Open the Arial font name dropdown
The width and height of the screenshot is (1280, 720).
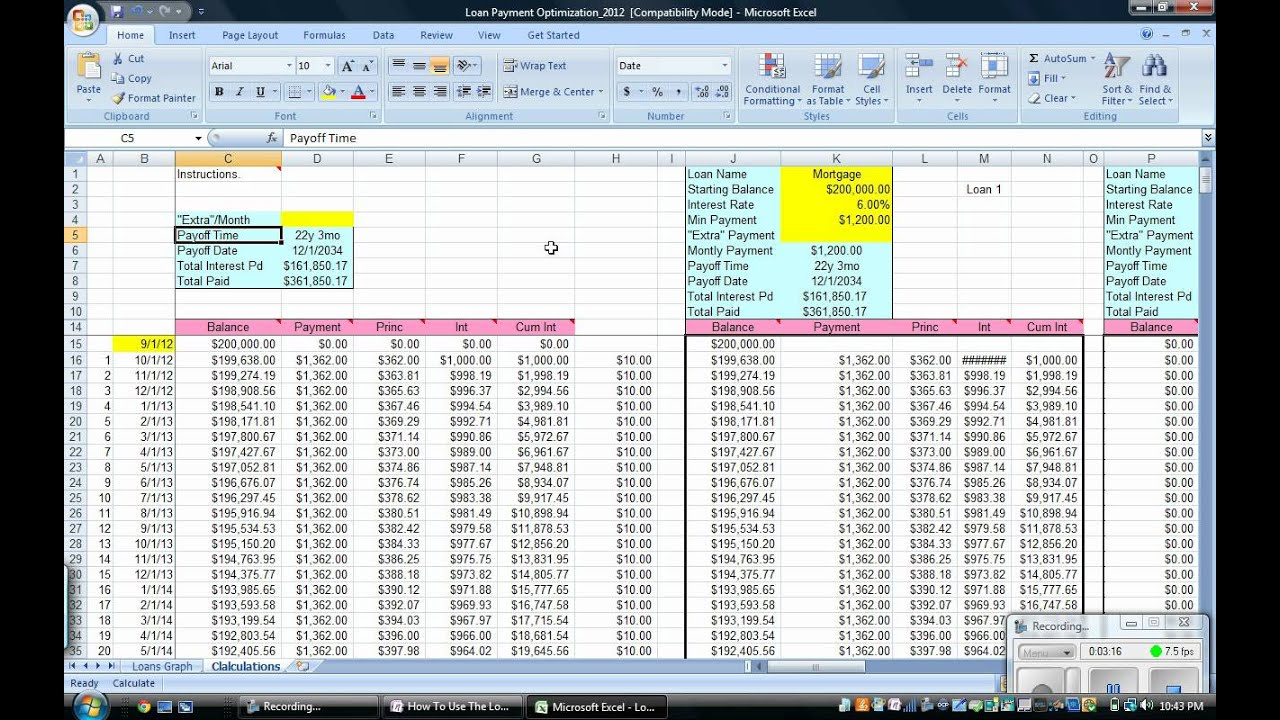click(x=289, y=66)
